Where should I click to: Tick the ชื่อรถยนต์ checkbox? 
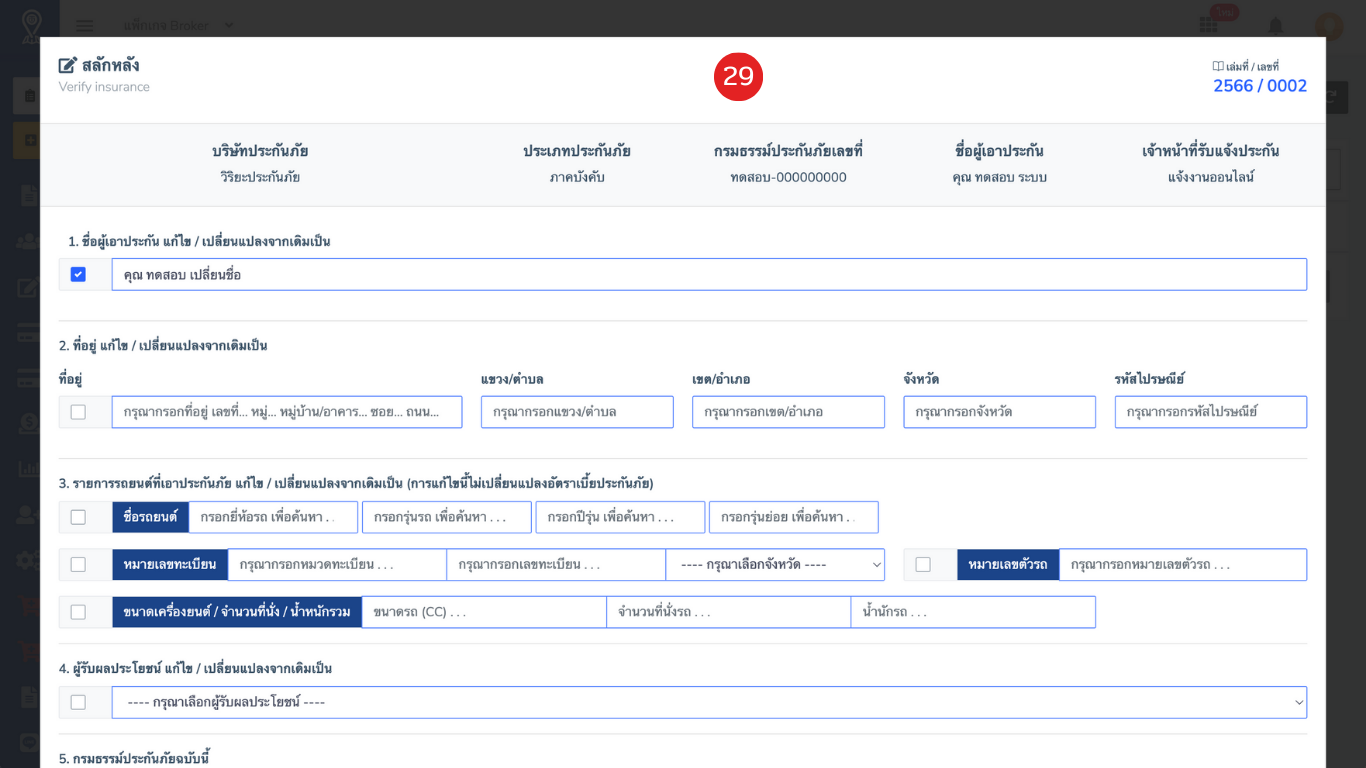coord(78,517)
